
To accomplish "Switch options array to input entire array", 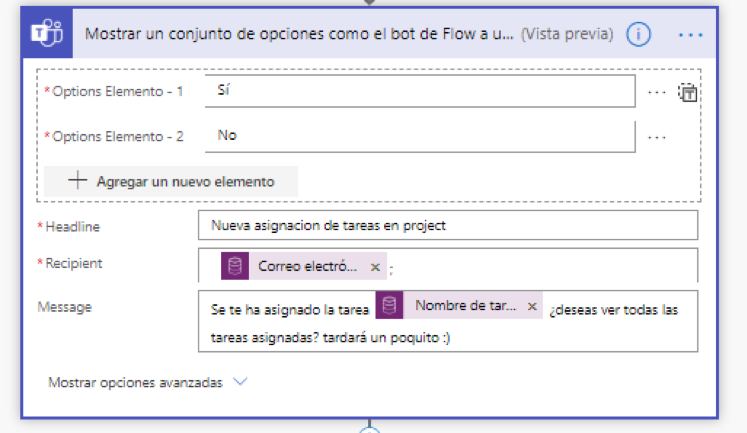I will click(x=687, y=92).
